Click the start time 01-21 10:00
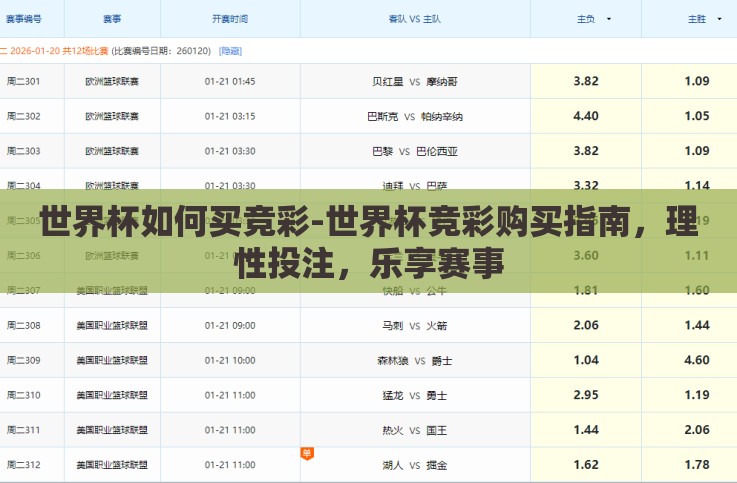Screen dimensions: 737x483 [230, 360]
